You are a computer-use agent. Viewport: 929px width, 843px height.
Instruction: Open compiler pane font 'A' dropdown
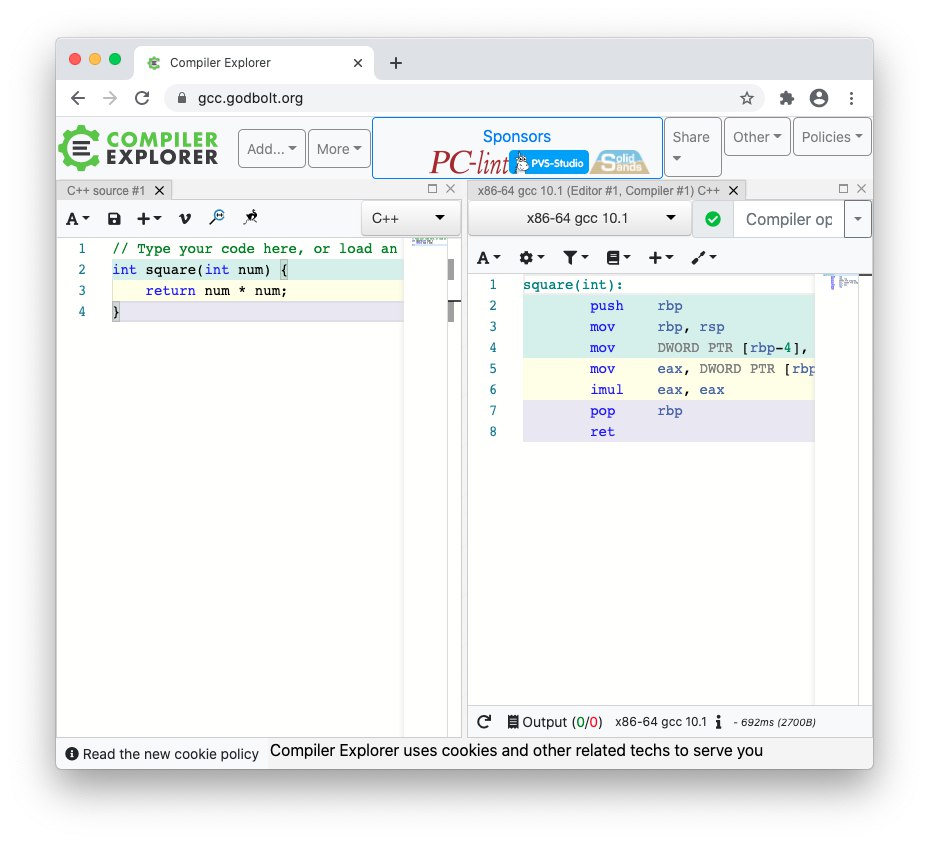(489, 258)
